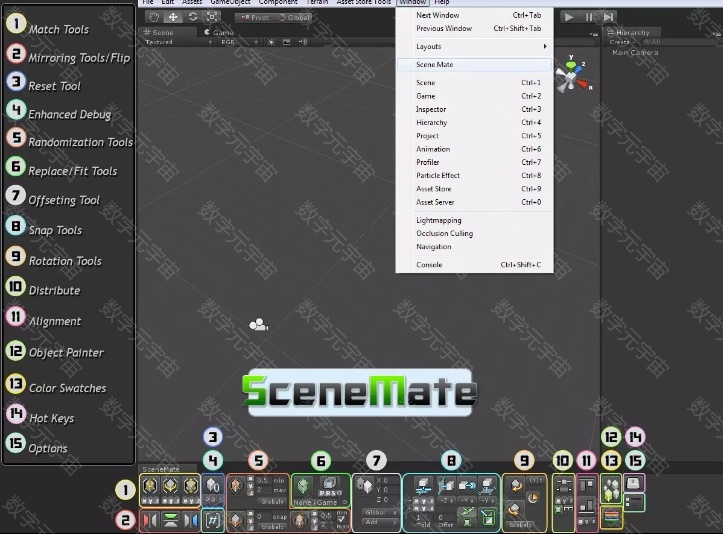Open the Layouts submenu
The image size is (723, 534).
pyautogui.click(x=475, y=47)
